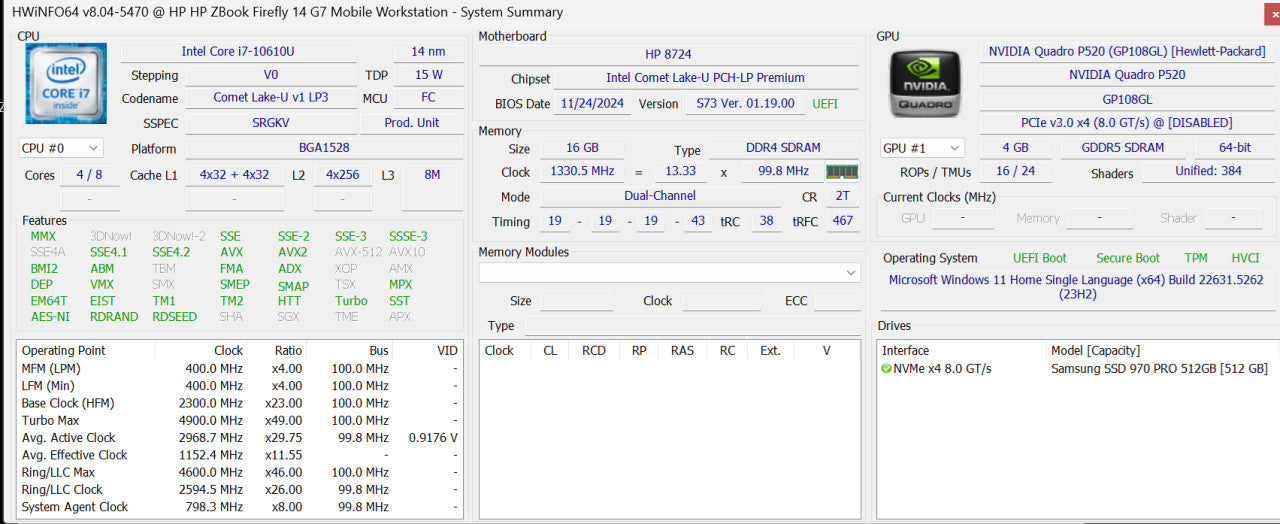Select the Cores value 4 / 8
The image size is (1280, 524).
[89, 175]
